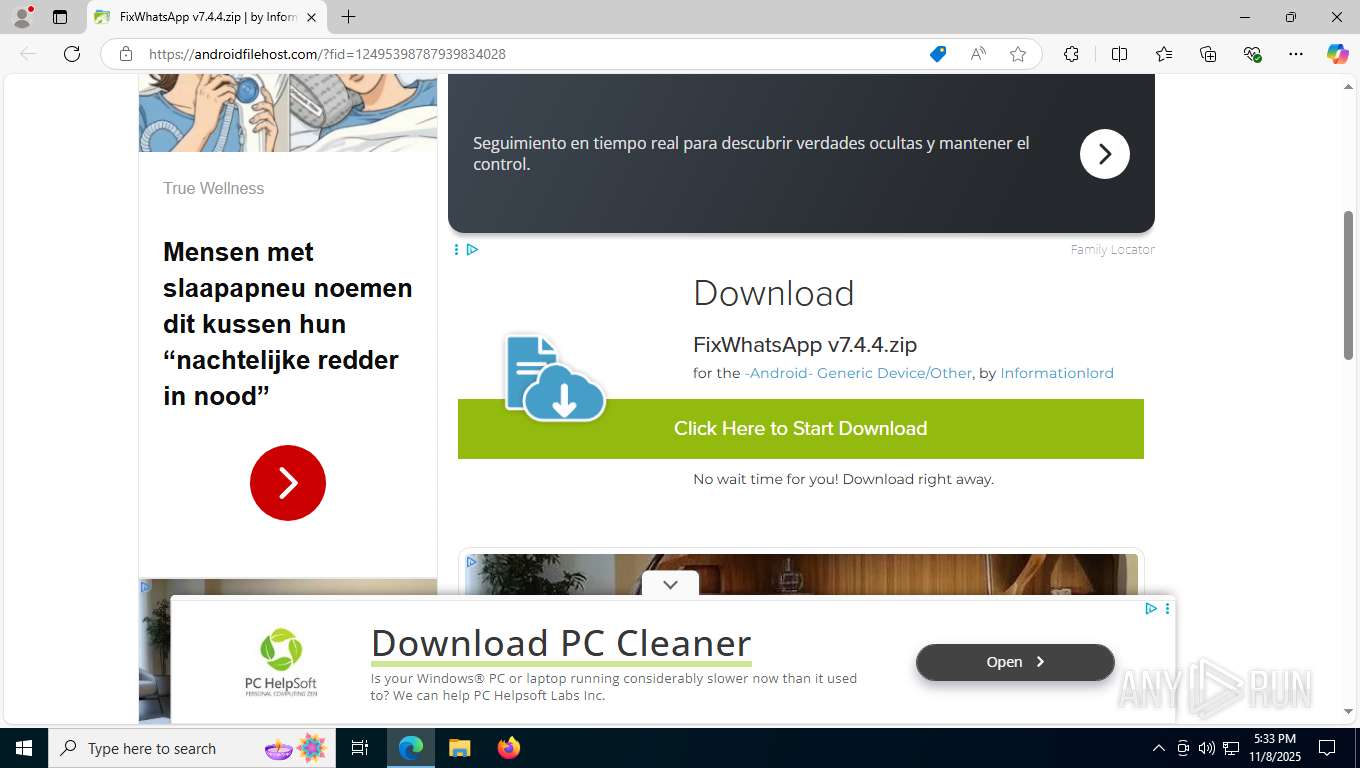The width and height of the screenshot is (1360, 768).
Task: Select the FixWhatsApp browser tab
Action: (205, 17)
